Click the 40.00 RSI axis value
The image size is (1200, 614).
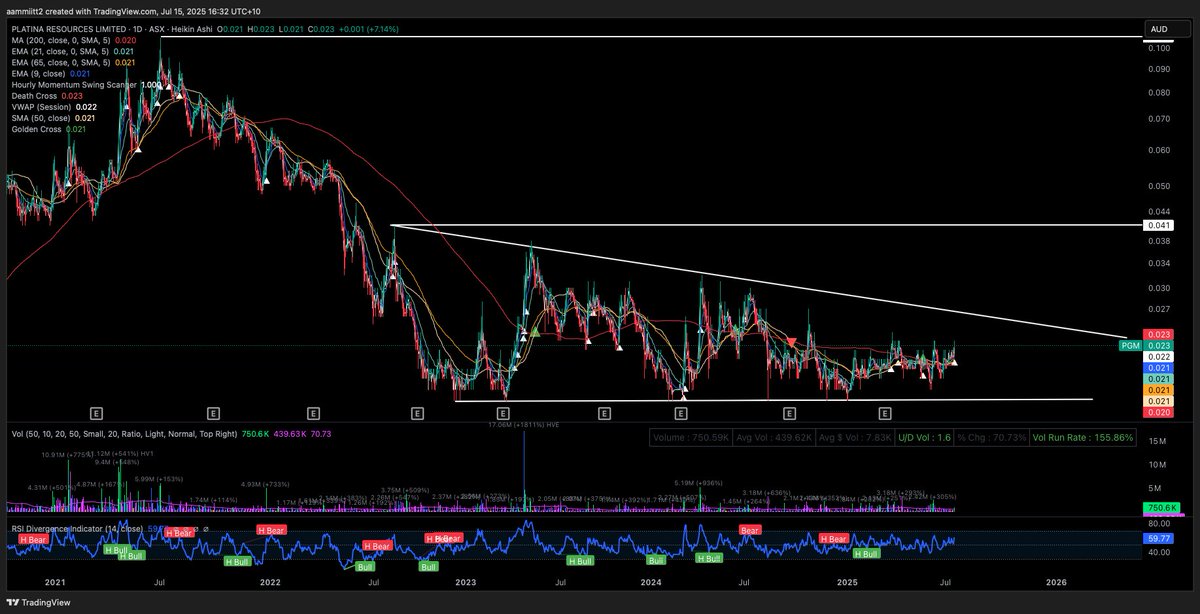coord(1158,552)
